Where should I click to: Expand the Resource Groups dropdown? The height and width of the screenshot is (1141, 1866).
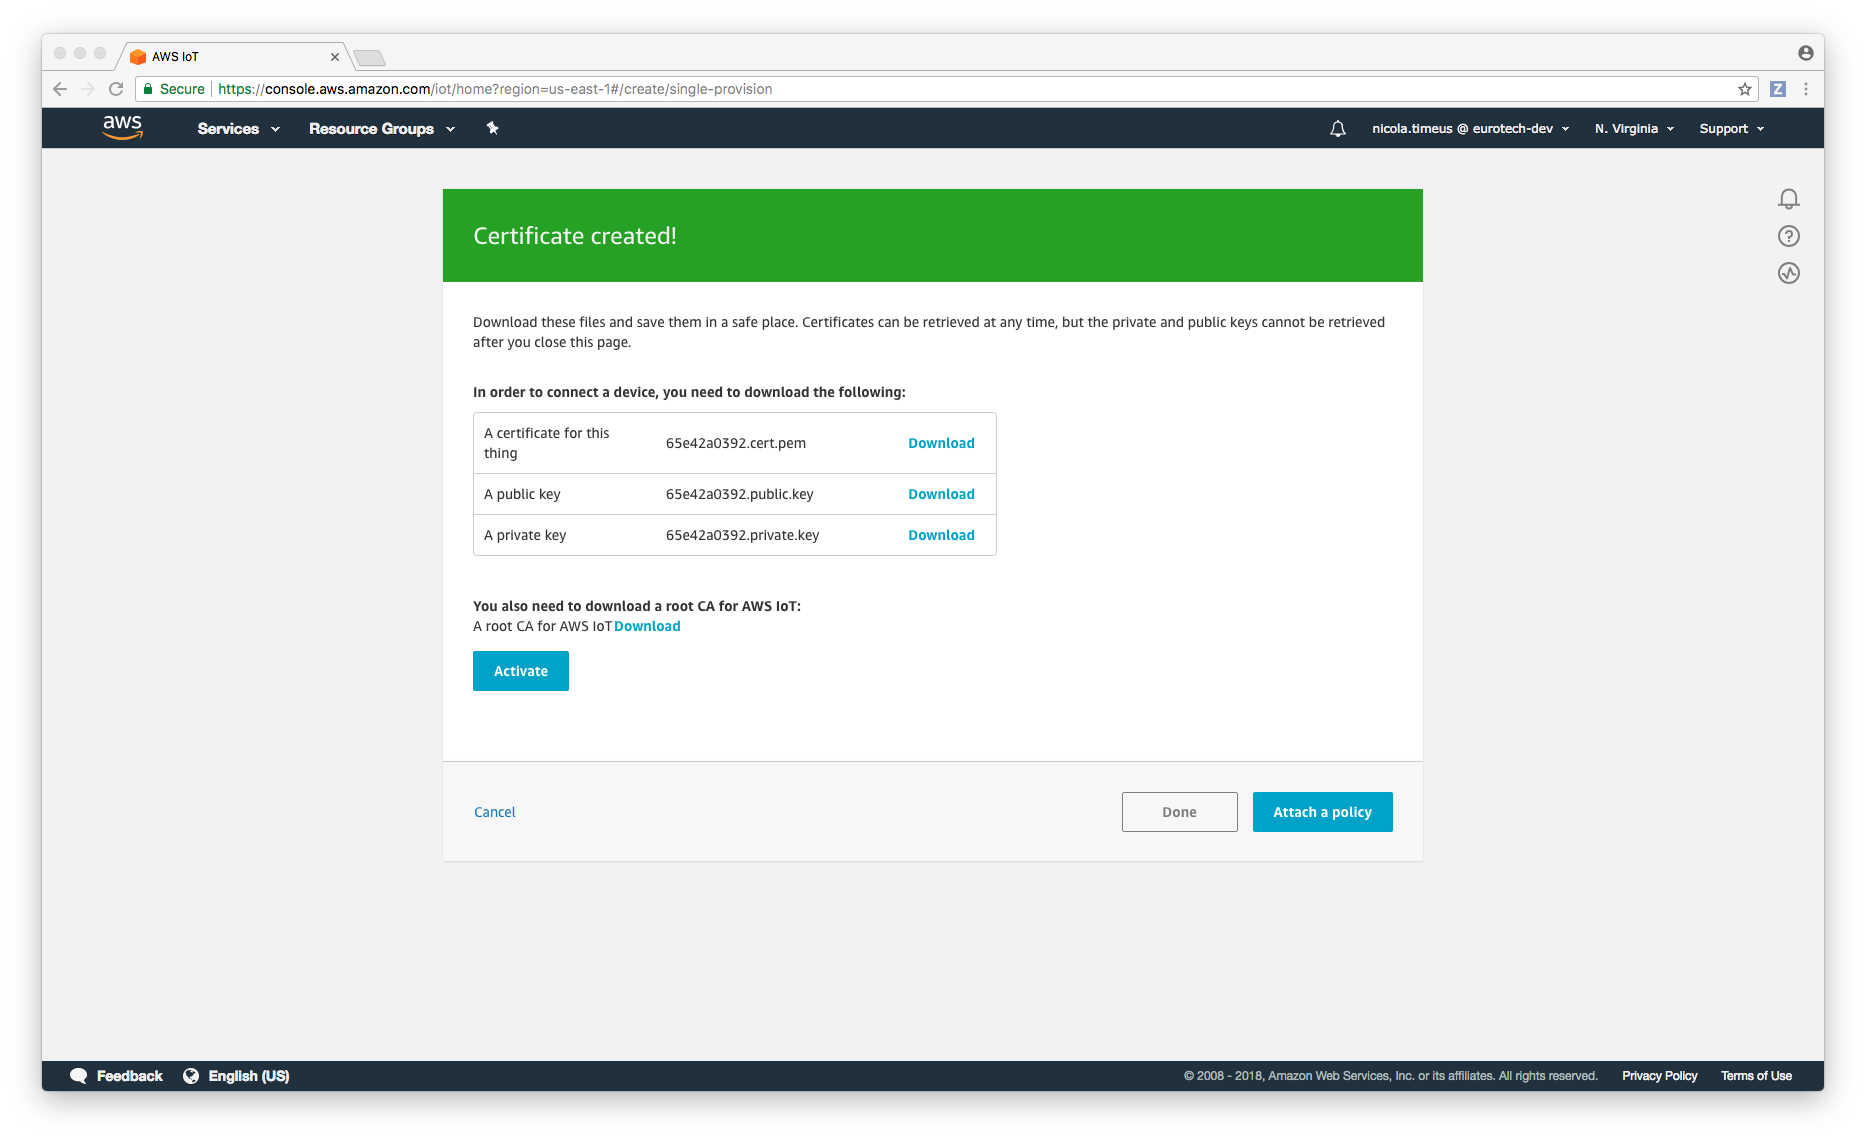pyautogui.click(x=382, y=129)
